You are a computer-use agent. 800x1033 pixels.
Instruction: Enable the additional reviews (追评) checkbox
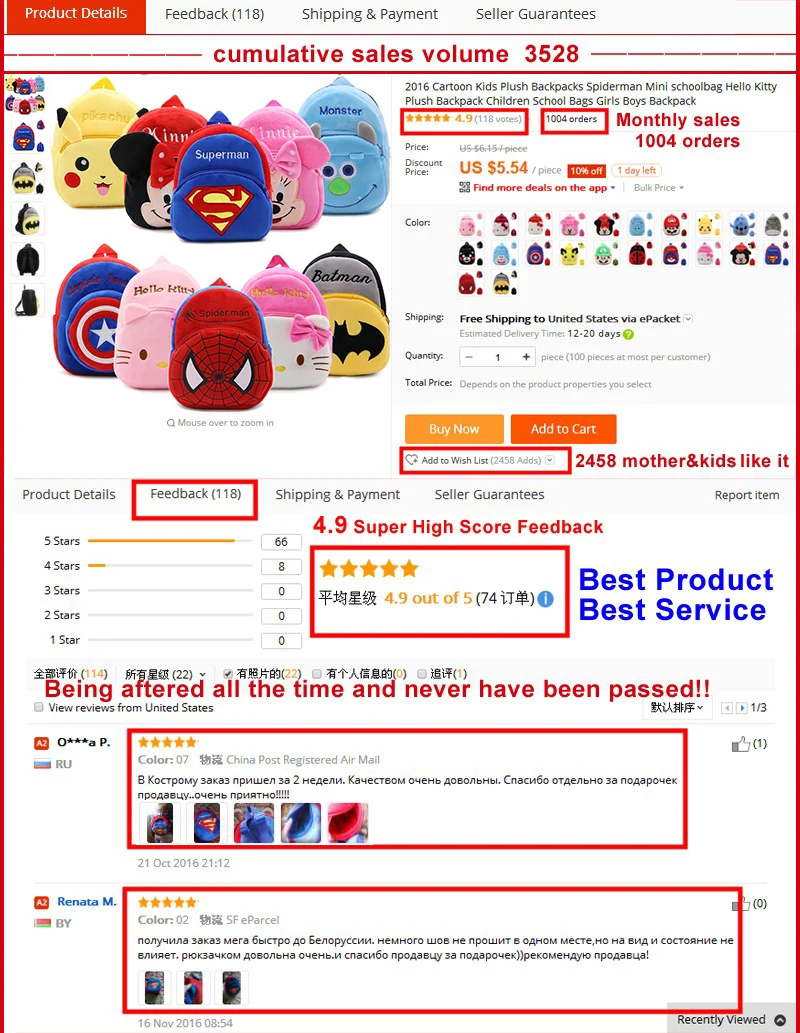422,673
